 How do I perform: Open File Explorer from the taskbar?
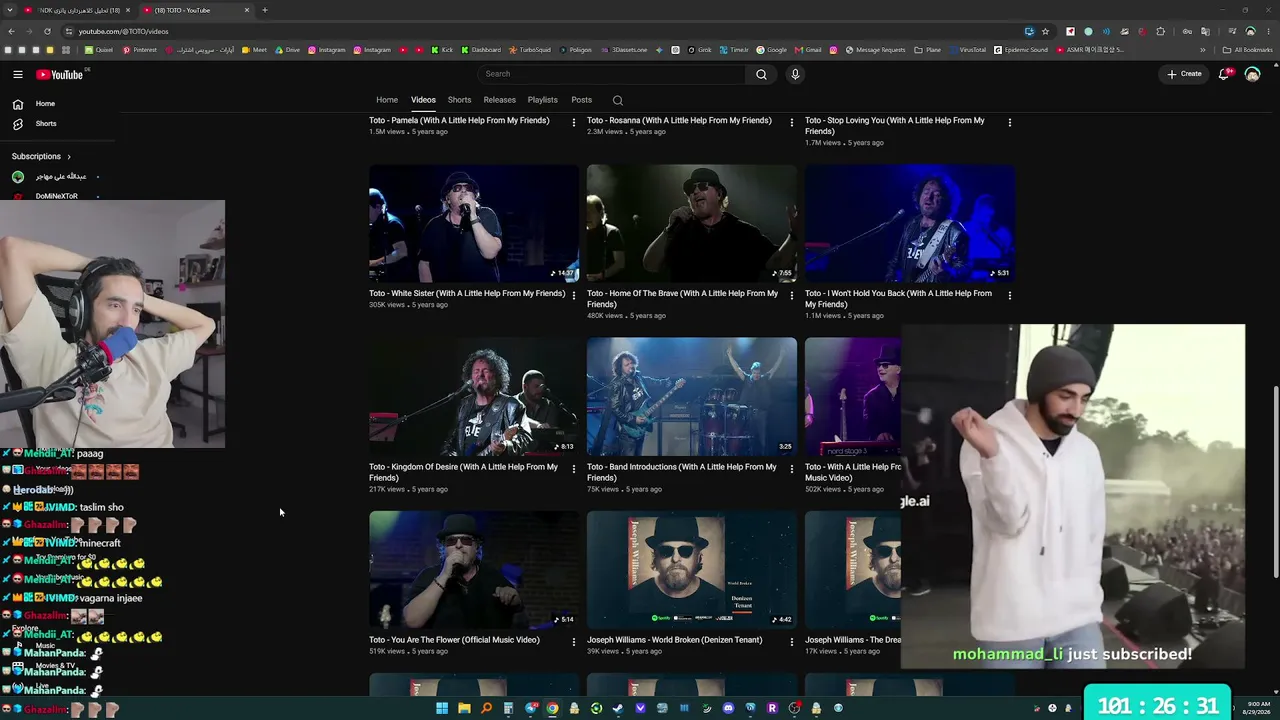tap(464, 708)
